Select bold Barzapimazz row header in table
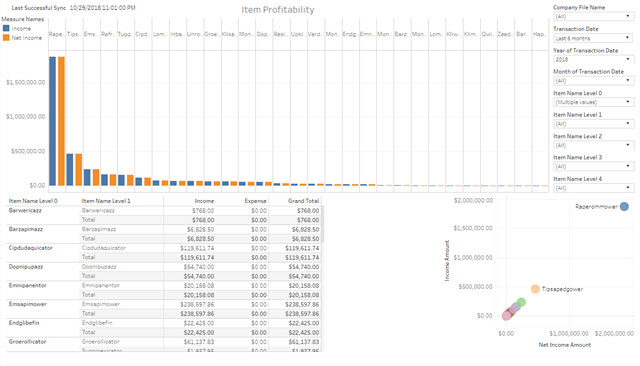The height and width of the screenshot is (366, 640). pos(26,229)
